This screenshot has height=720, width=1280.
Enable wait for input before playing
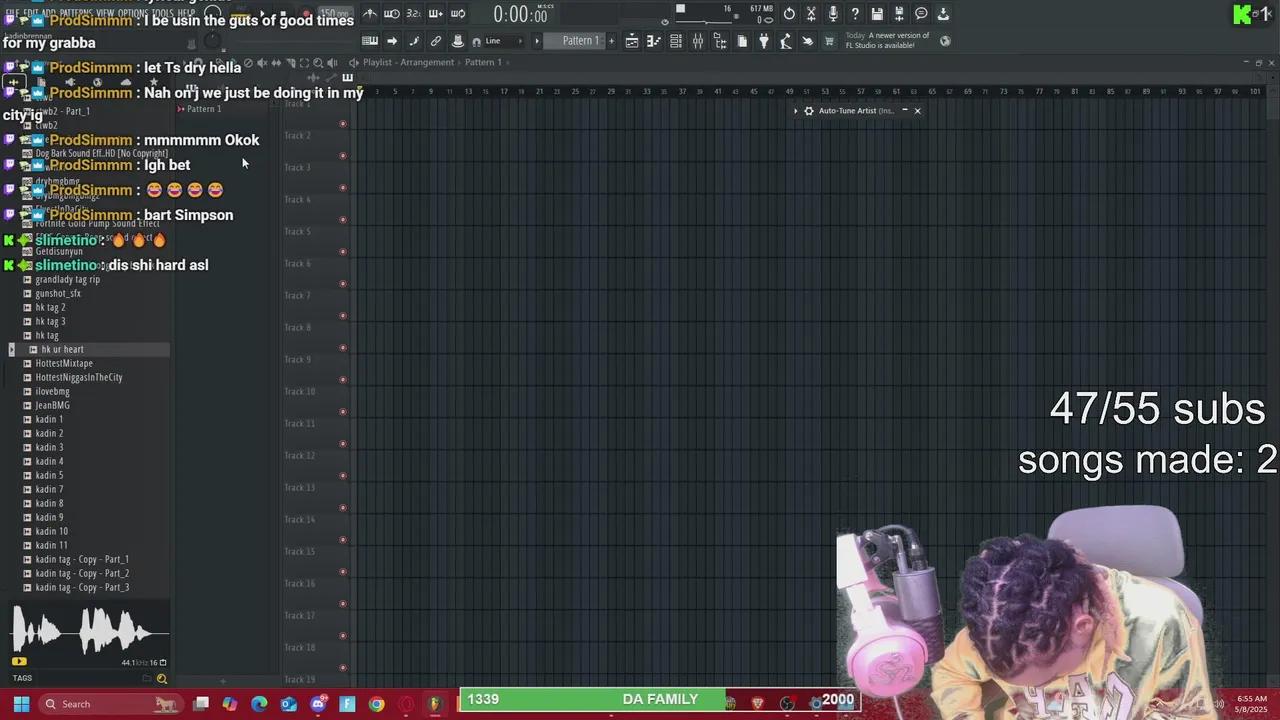[x=392, y=14]
